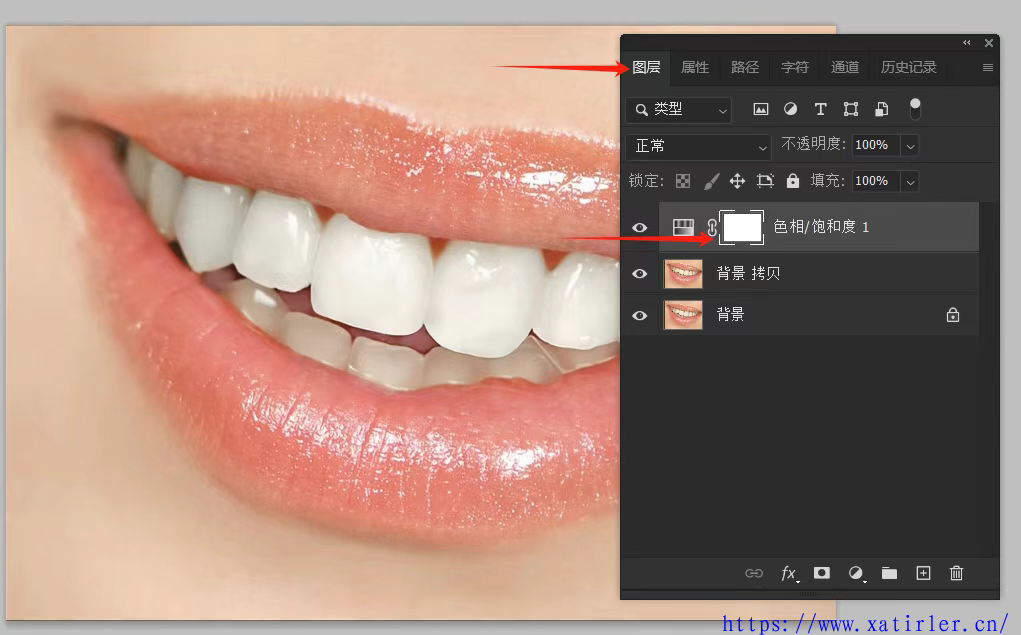Expand the 不透明度 opacity dropdown arrow
The height and width of the screenshot is (635, 1021).
click(x=910, y=146)
